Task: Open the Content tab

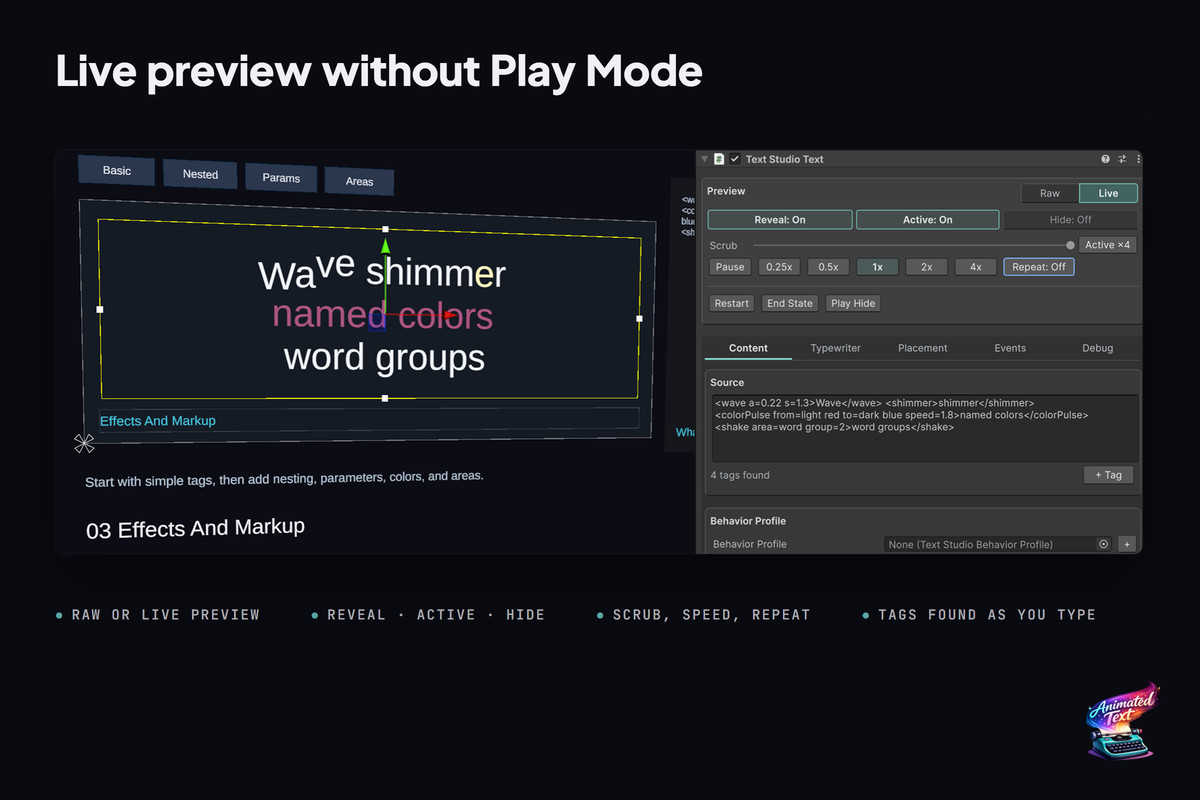Action: click(x=748, y=348)
